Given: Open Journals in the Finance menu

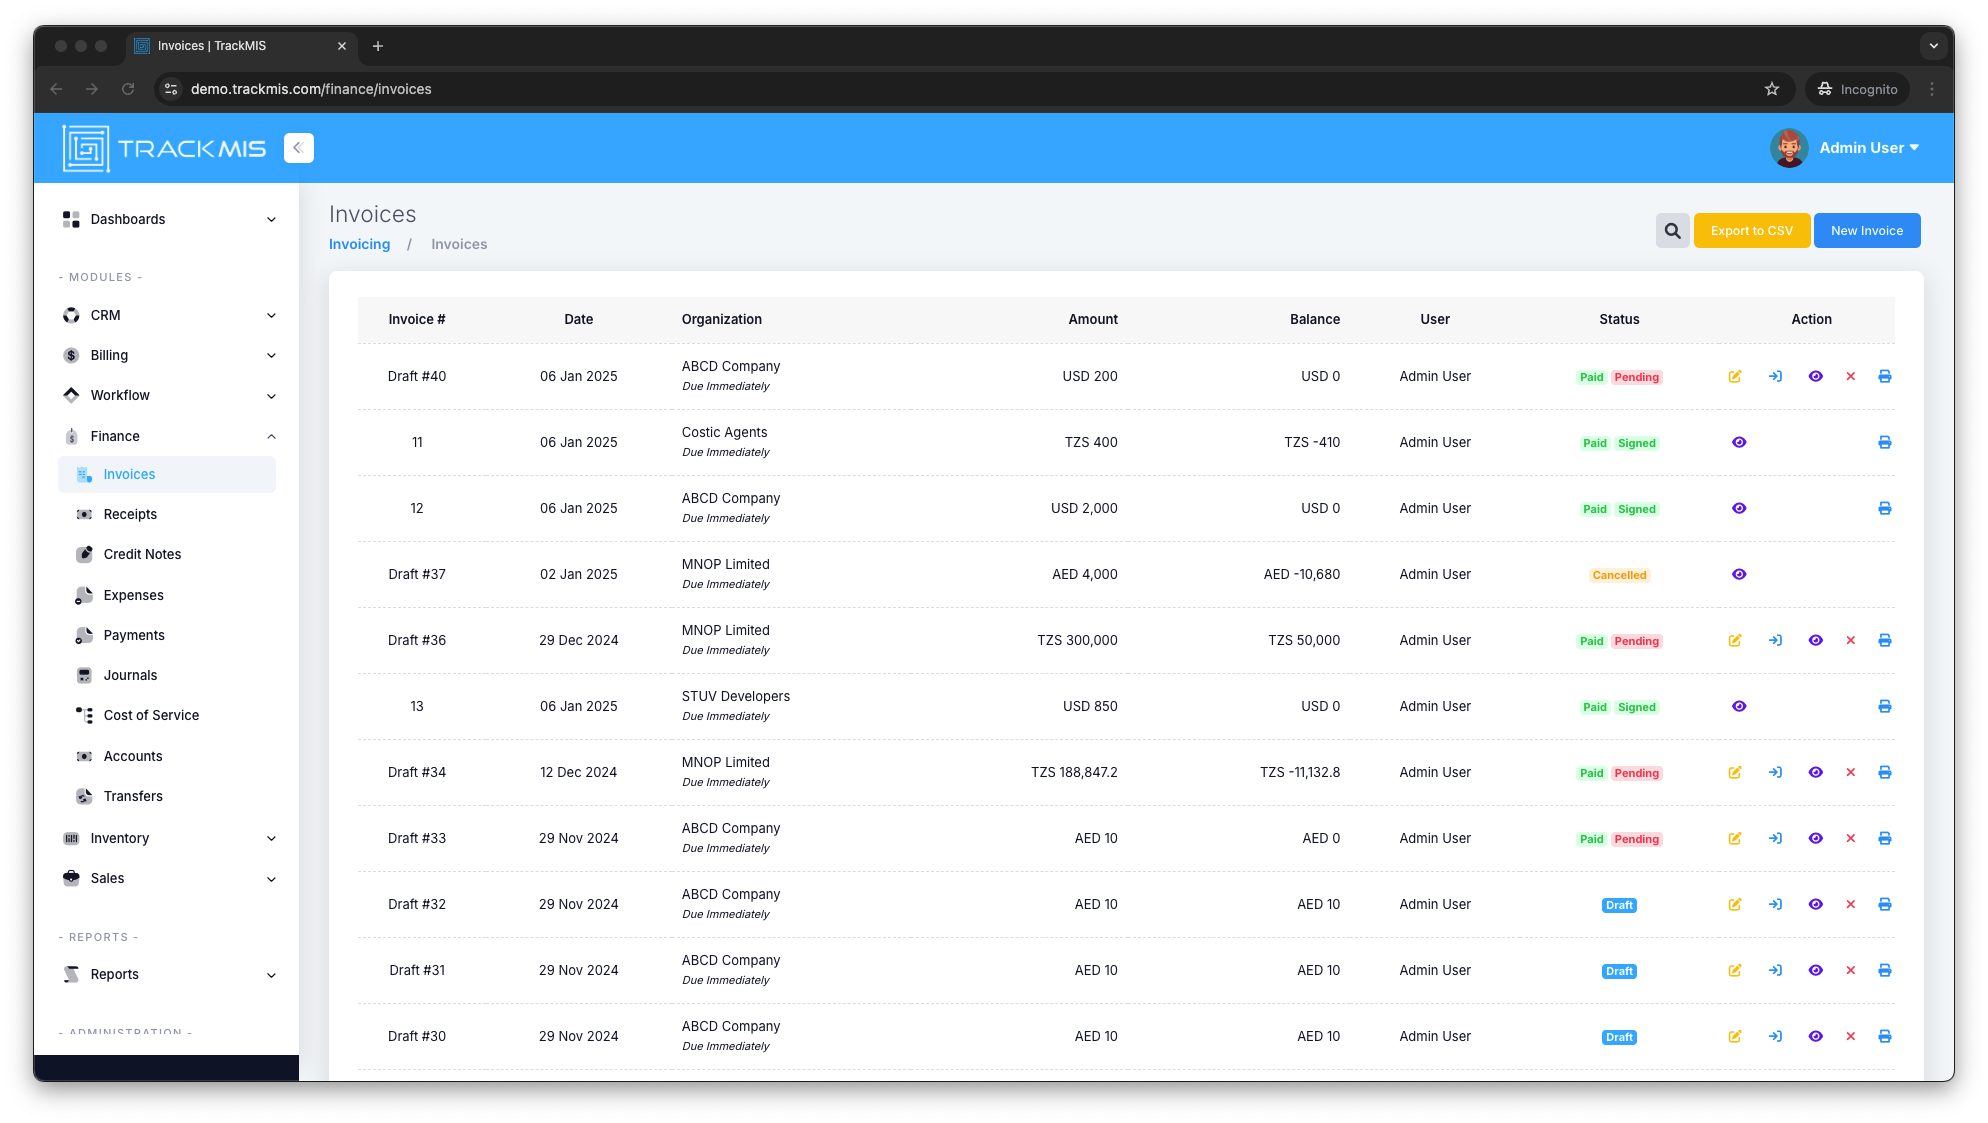Looking at the screenshot, I should click(x=130, y=675).
